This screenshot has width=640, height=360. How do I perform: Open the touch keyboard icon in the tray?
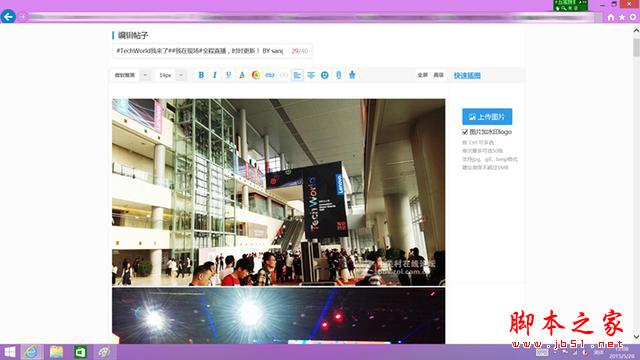tap(542, 352)
